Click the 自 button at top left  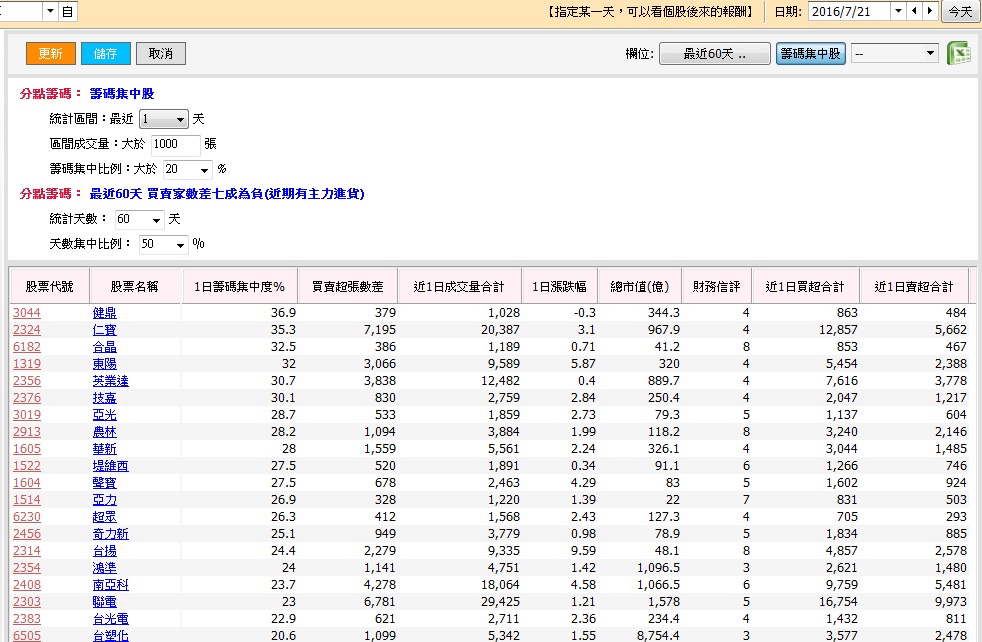click(67, 11)
